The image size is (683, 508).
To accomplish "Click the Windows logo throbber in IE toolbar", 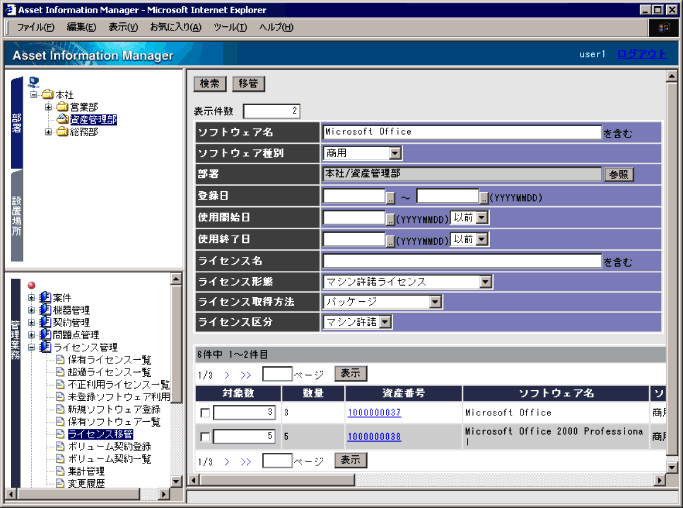I will point(663,28).
